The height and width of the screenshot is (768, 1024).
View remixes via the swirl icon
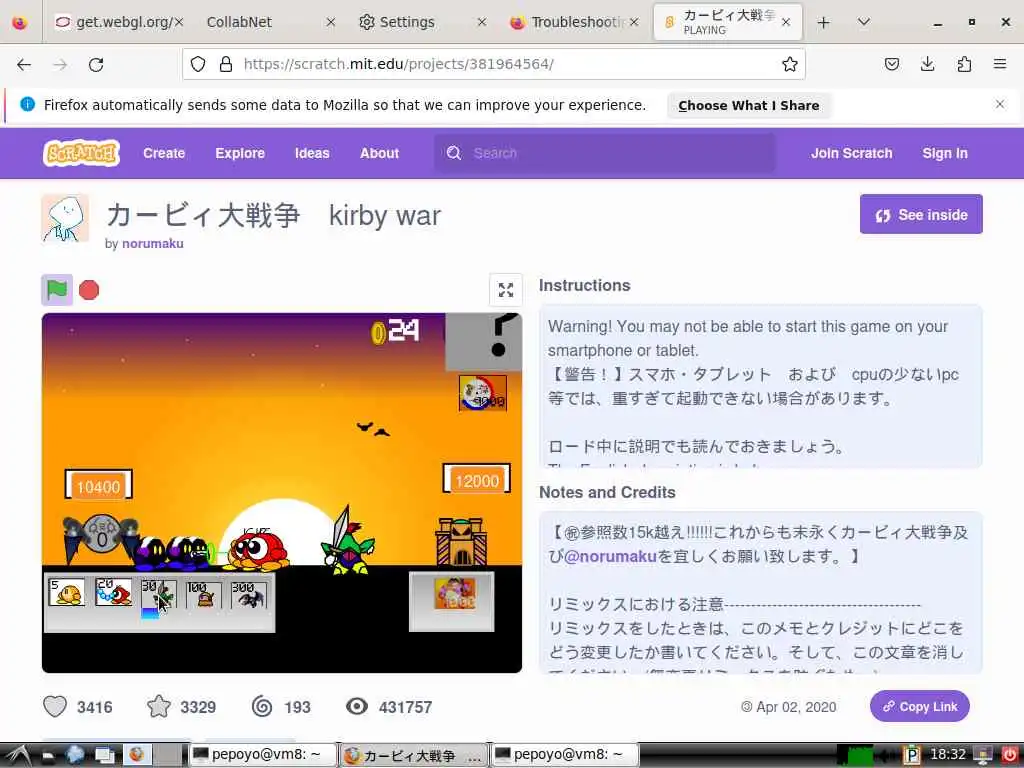pos(262,707)
